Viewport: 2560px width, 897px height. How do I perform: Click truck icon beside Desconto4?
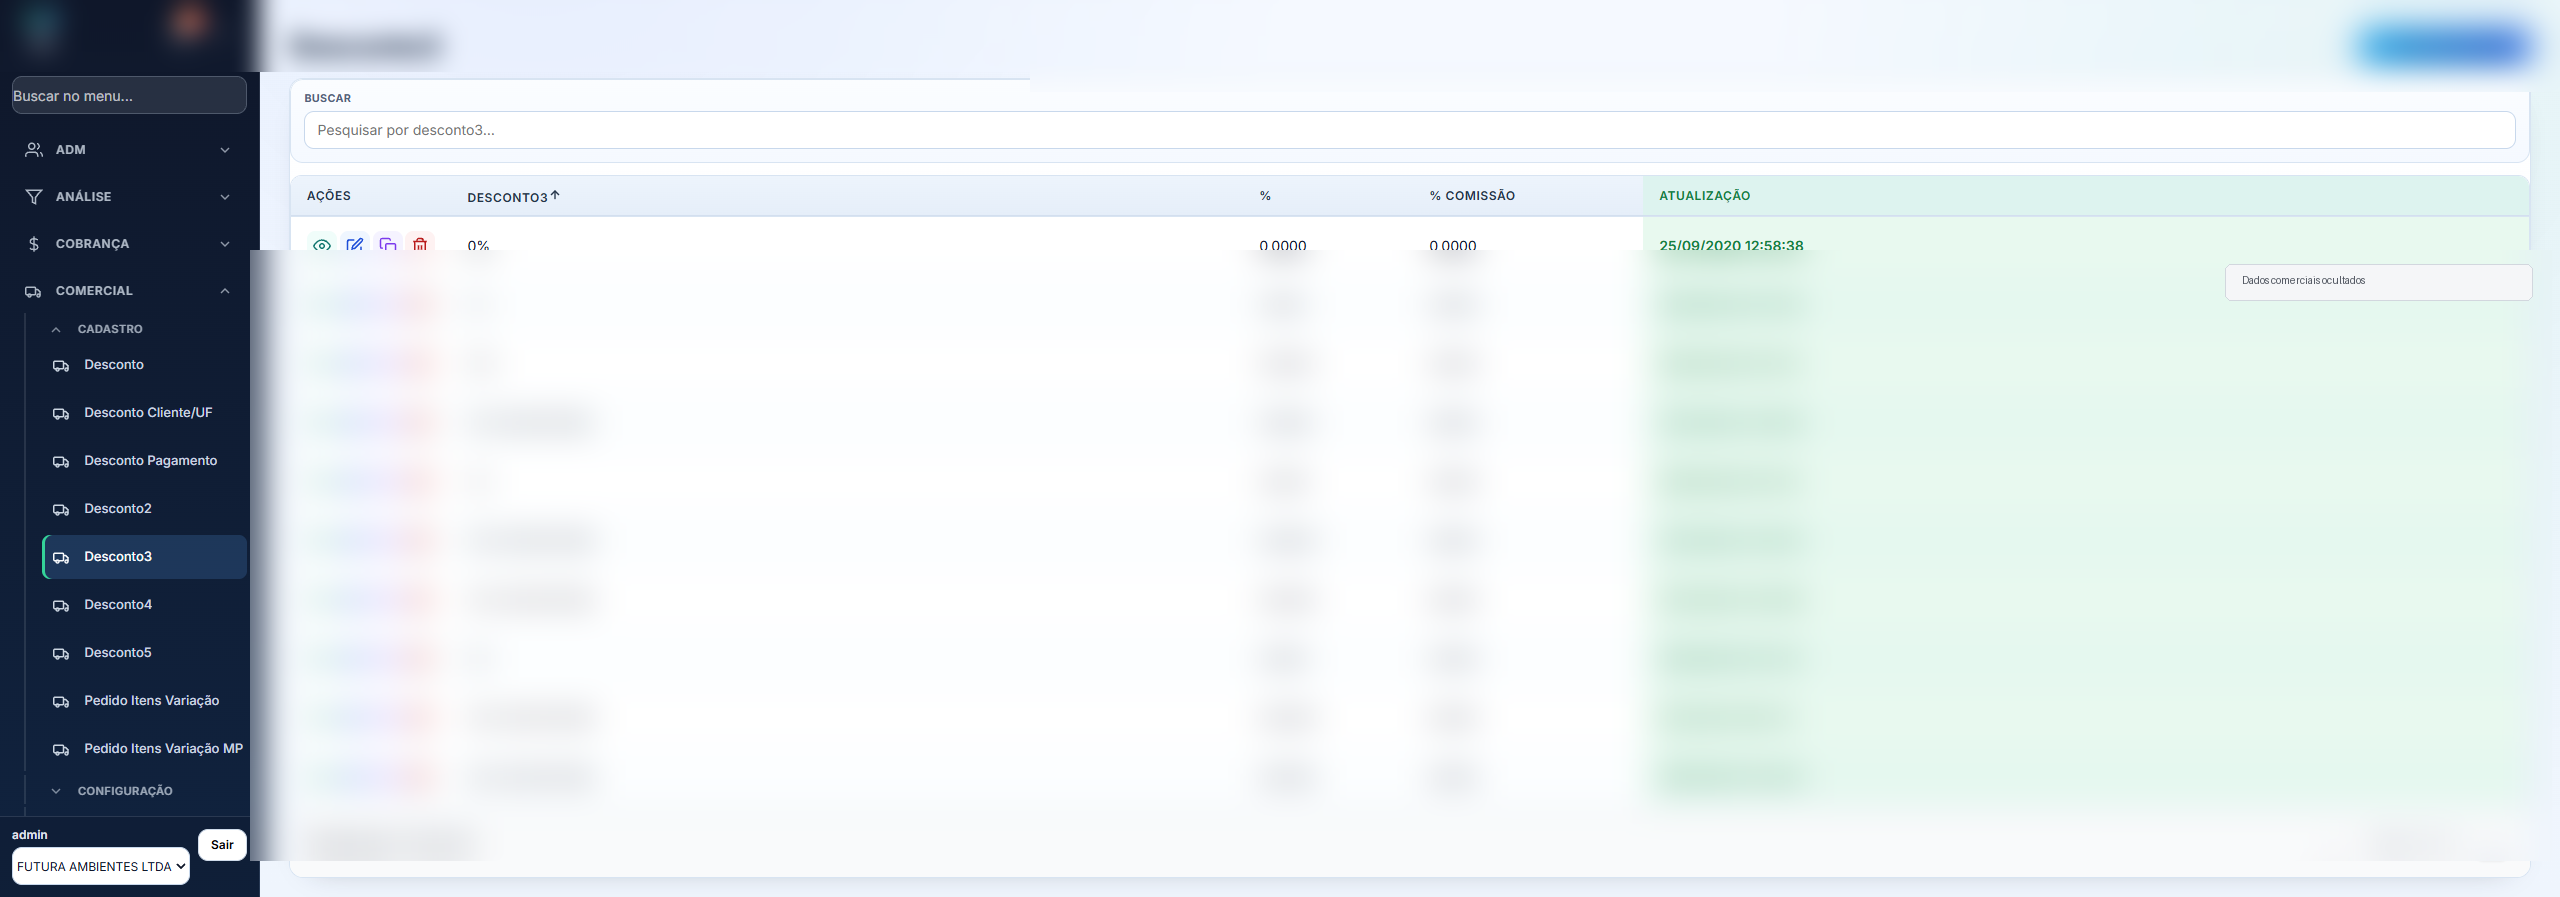[x=61, y=605]
